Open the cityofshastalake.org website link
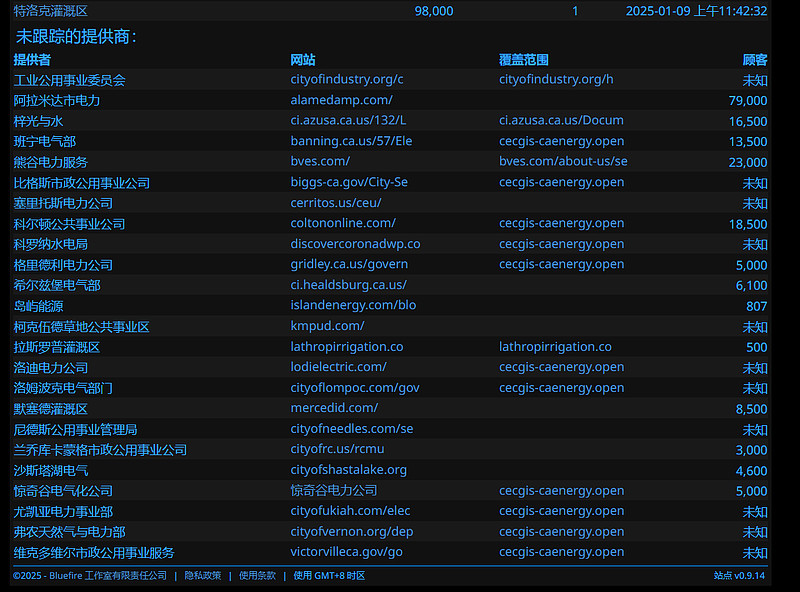Viewport: 800px width, 592px height. point(348,470)
